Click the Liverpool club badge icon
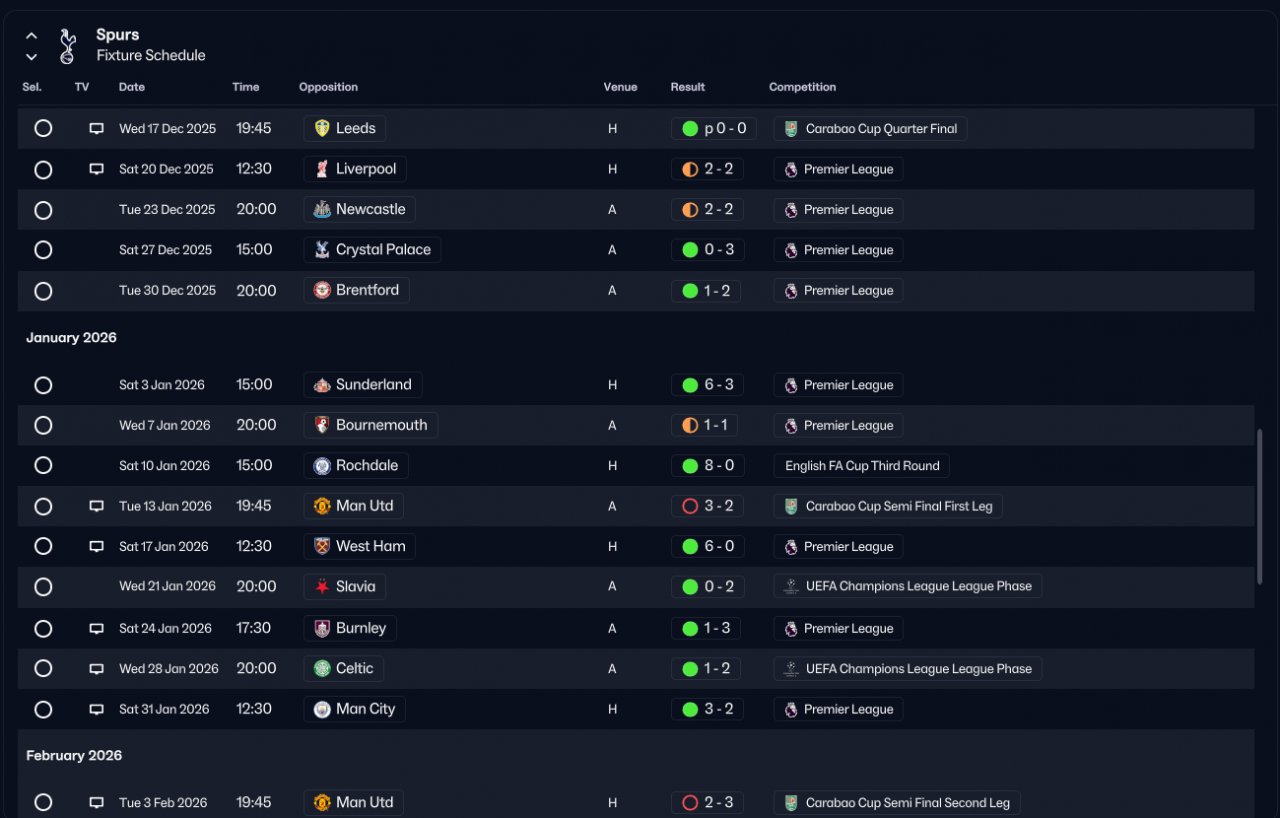The width and height of the screenshot is (1280, 818). point(321,169)
